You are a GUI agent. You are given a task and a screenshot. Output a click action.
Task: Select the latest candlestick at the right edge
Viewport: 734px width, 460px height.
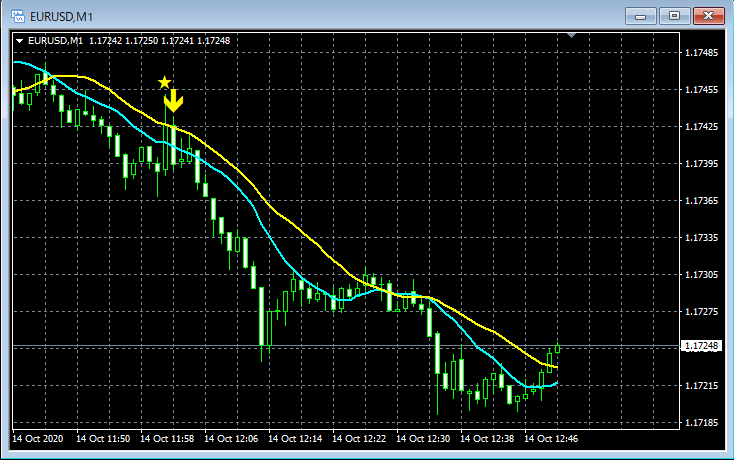pos(558,348)
